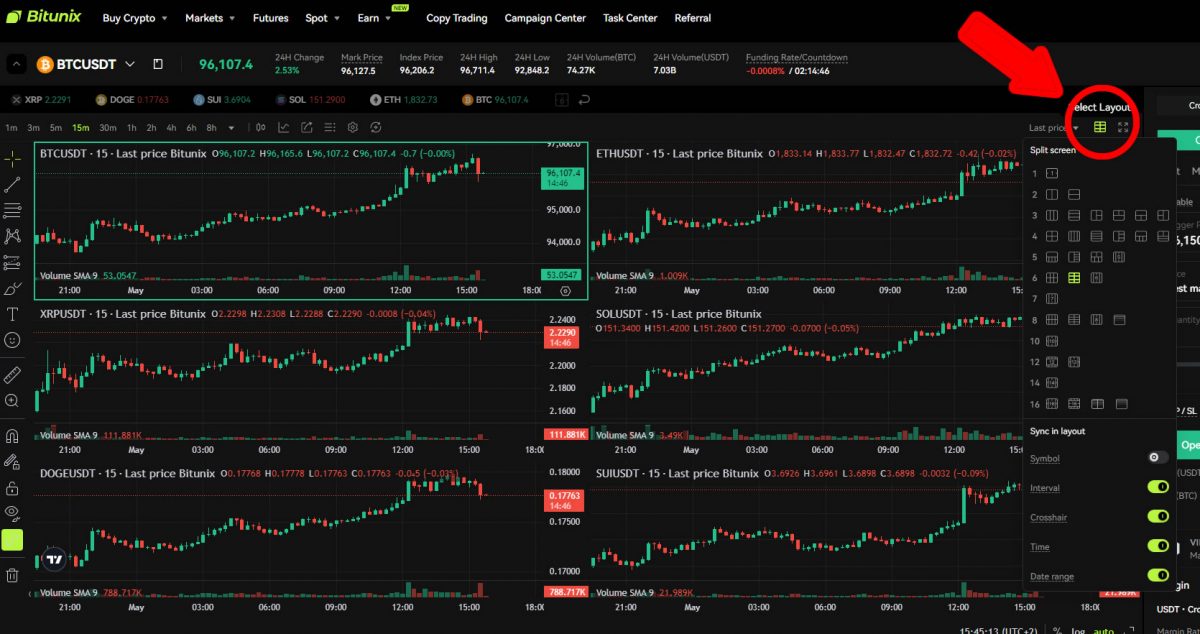Viewport: 1200px width, 634px height.
Task: Expand the Earn dropdown menu
Action: coord(374,18)
